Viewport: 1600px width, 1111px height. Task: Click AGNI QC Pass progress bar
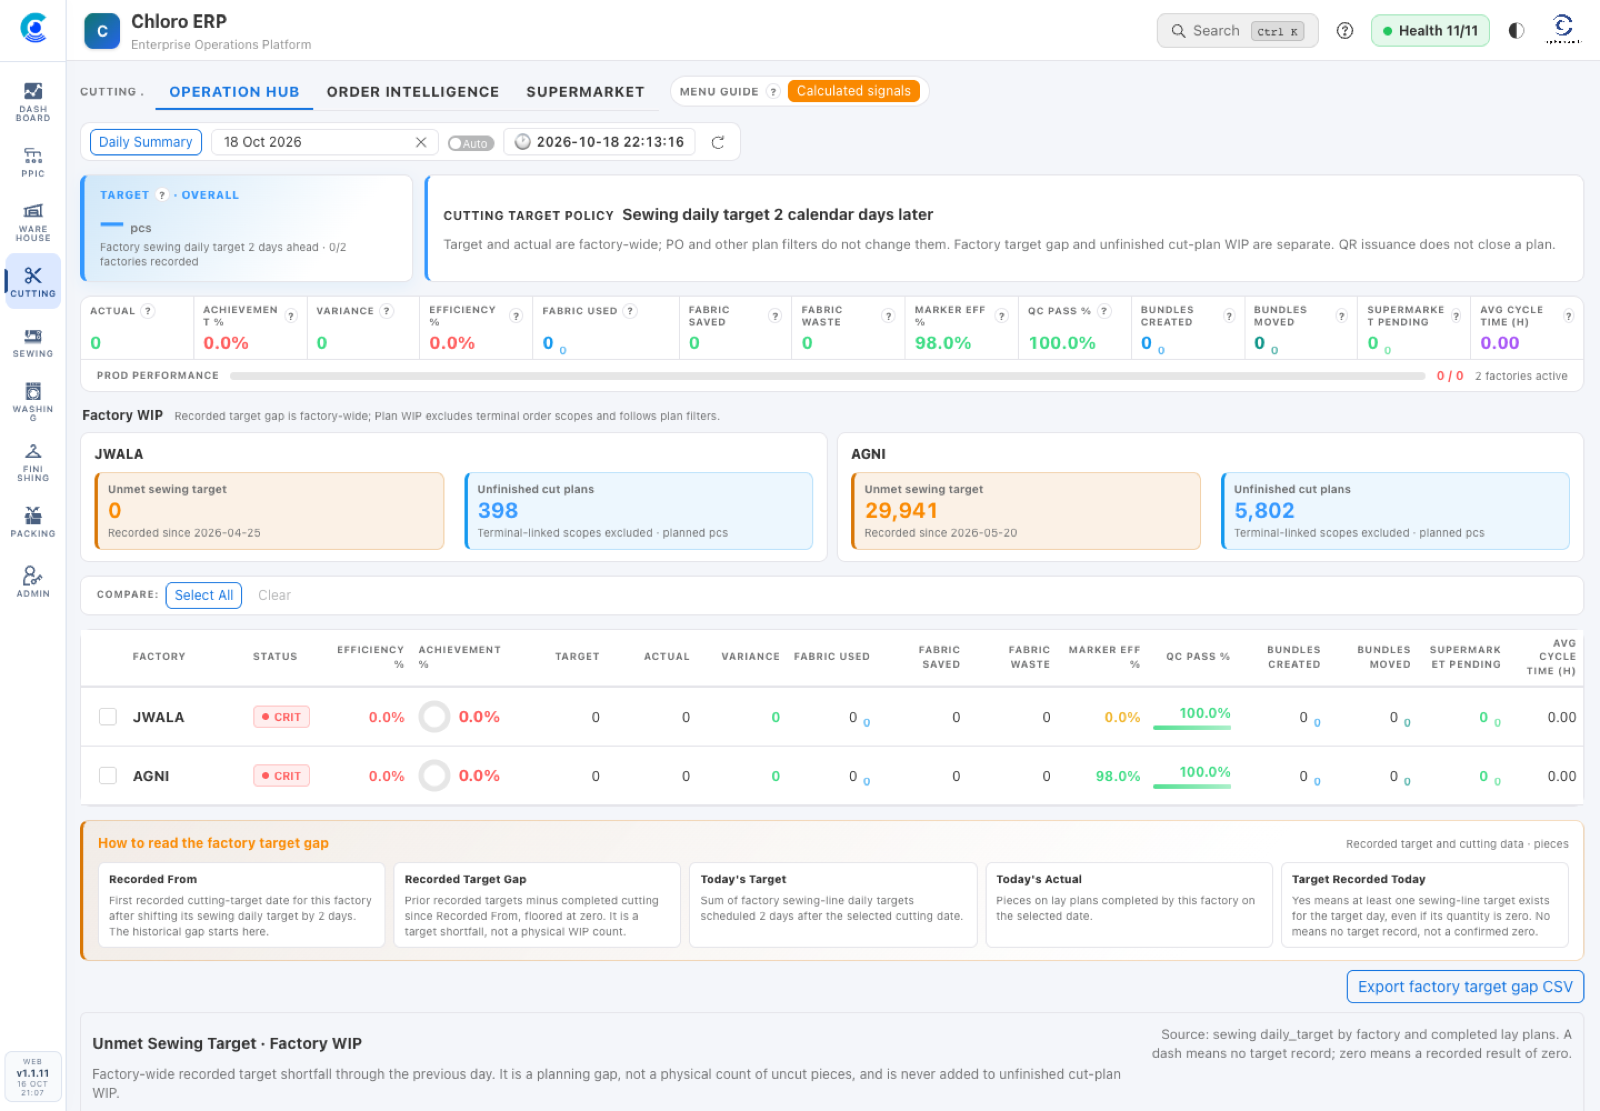click(x=1192, y=786)
